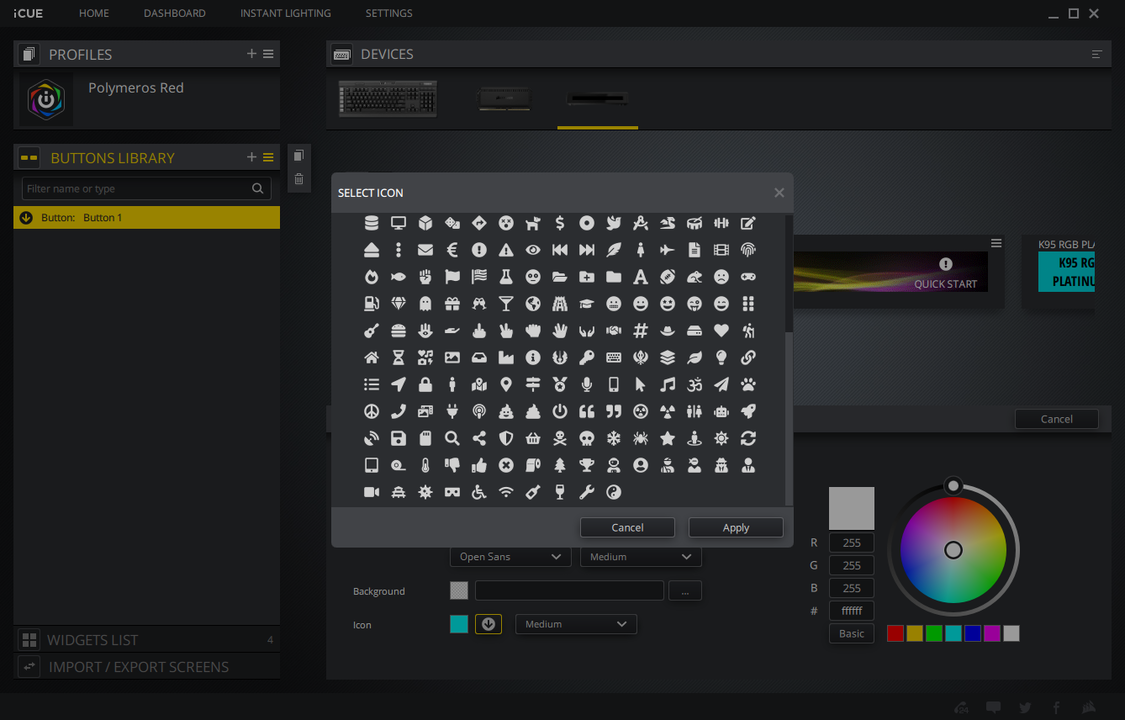Select the hashtag symbol icon
The image size is (1125, 720).
click(641, 331)
